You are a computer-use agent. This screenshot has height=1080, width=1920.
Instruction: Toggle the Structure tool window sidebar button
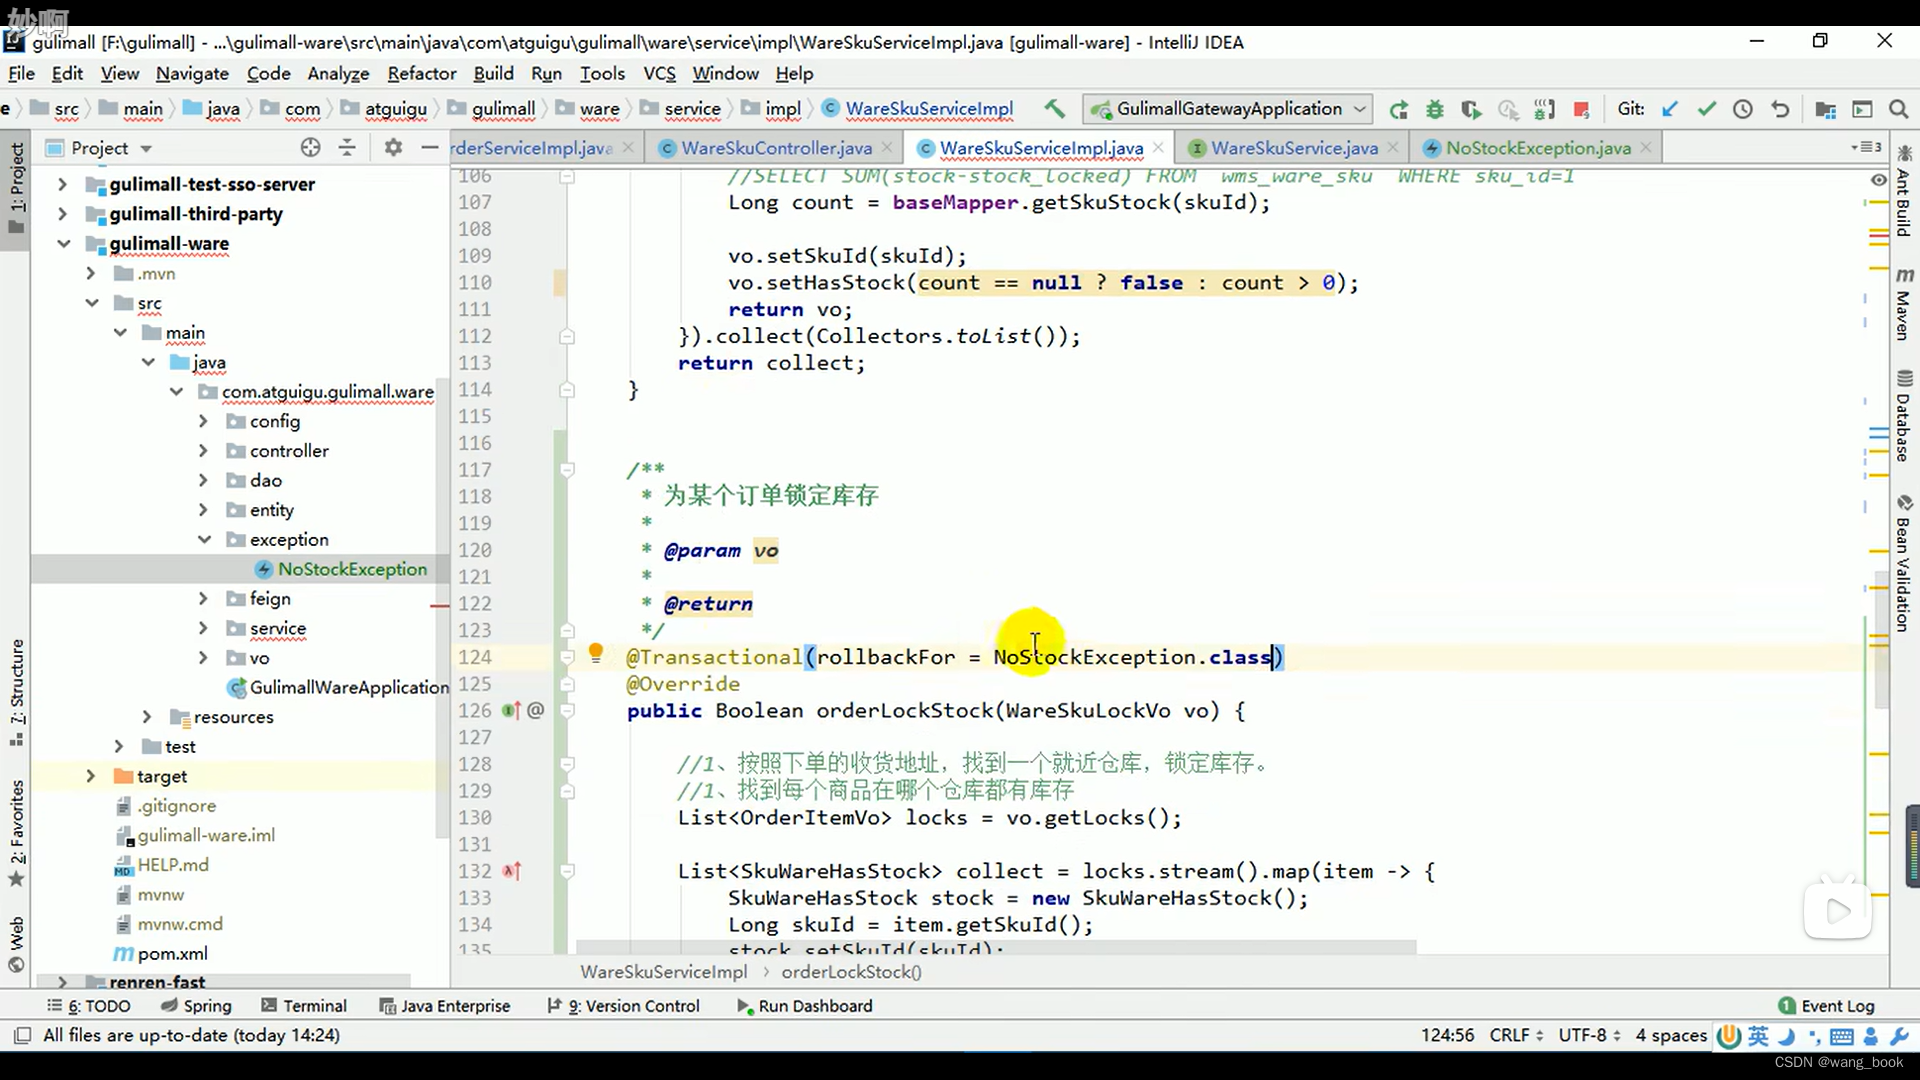point(16,690)
